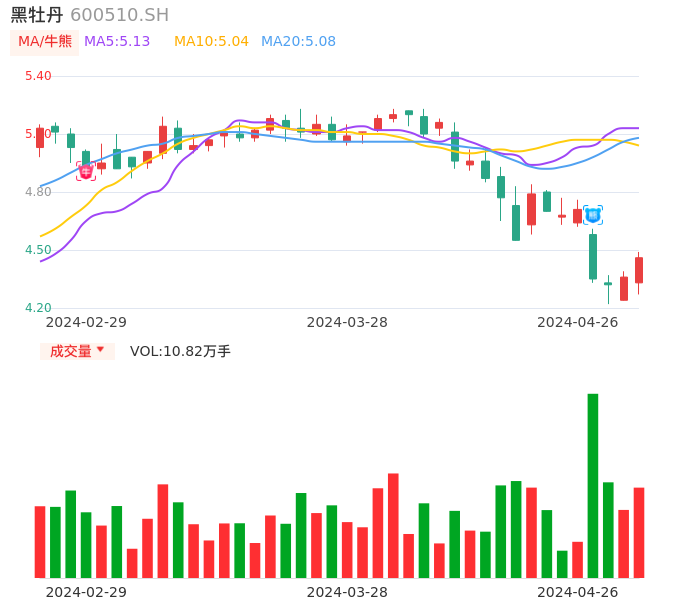Click the 2024-04-26 date on price chart
The width and height of the screenshot is (686, 606).
pos(578,322)
